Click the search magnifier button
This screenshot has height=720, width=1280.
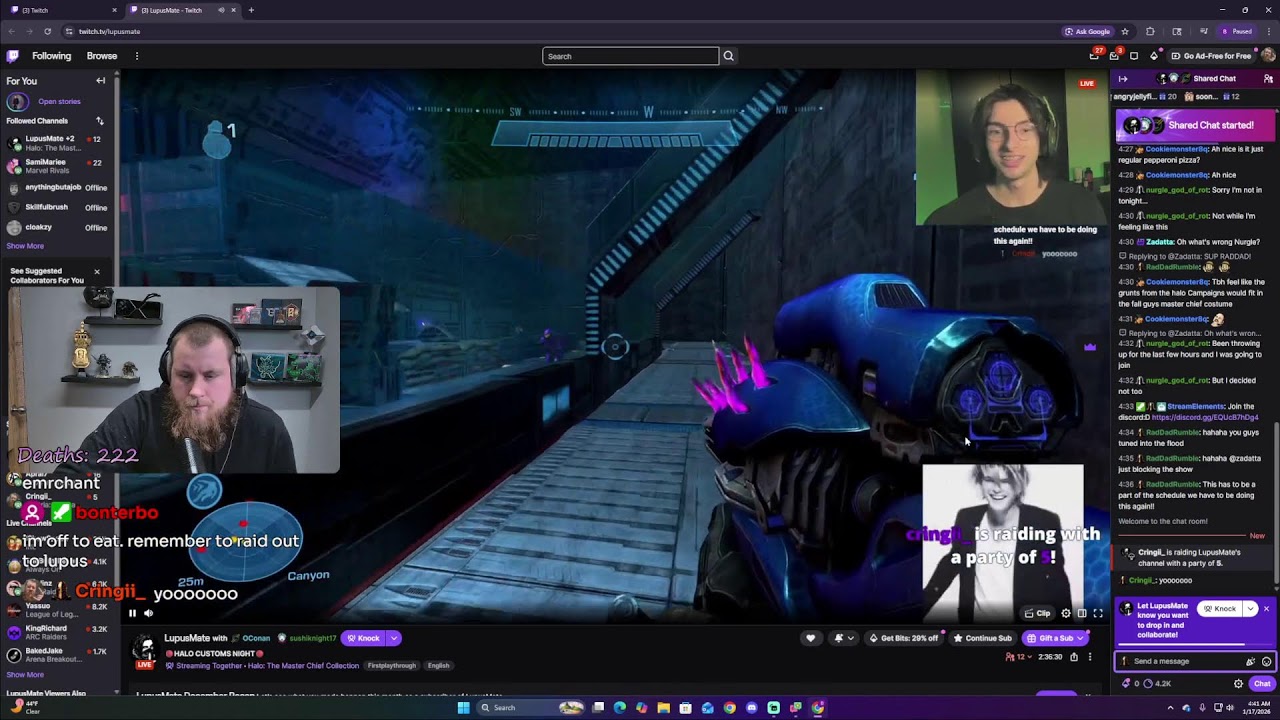728,56
